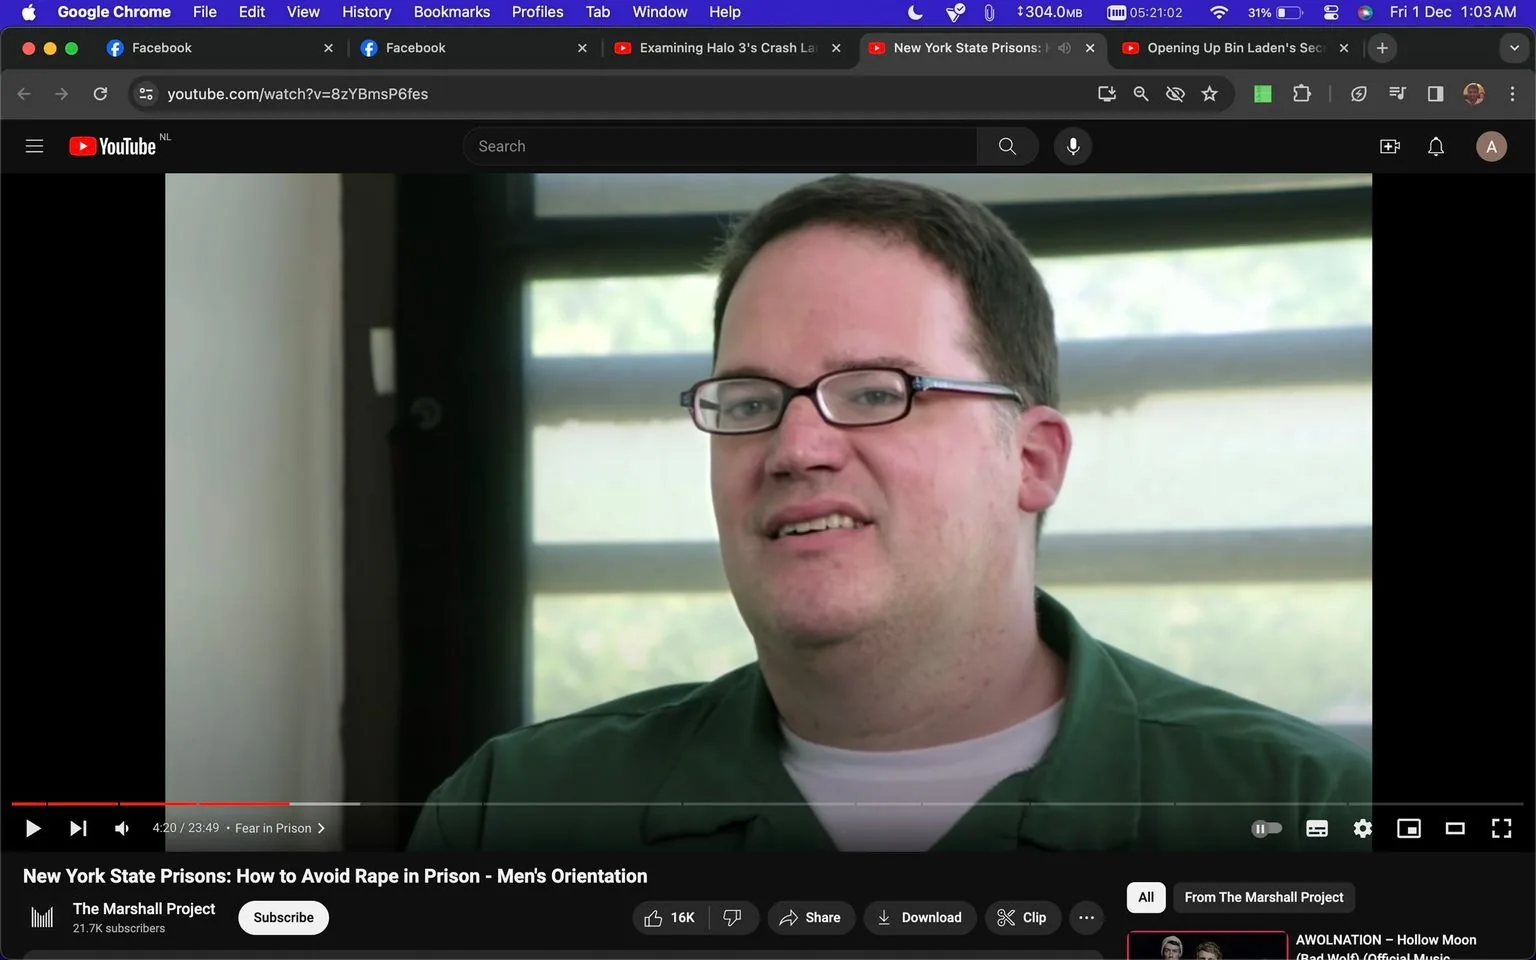Like the video with thumbs up
This screenshot has height=960, width=1536.
click(x=661, y=917)
